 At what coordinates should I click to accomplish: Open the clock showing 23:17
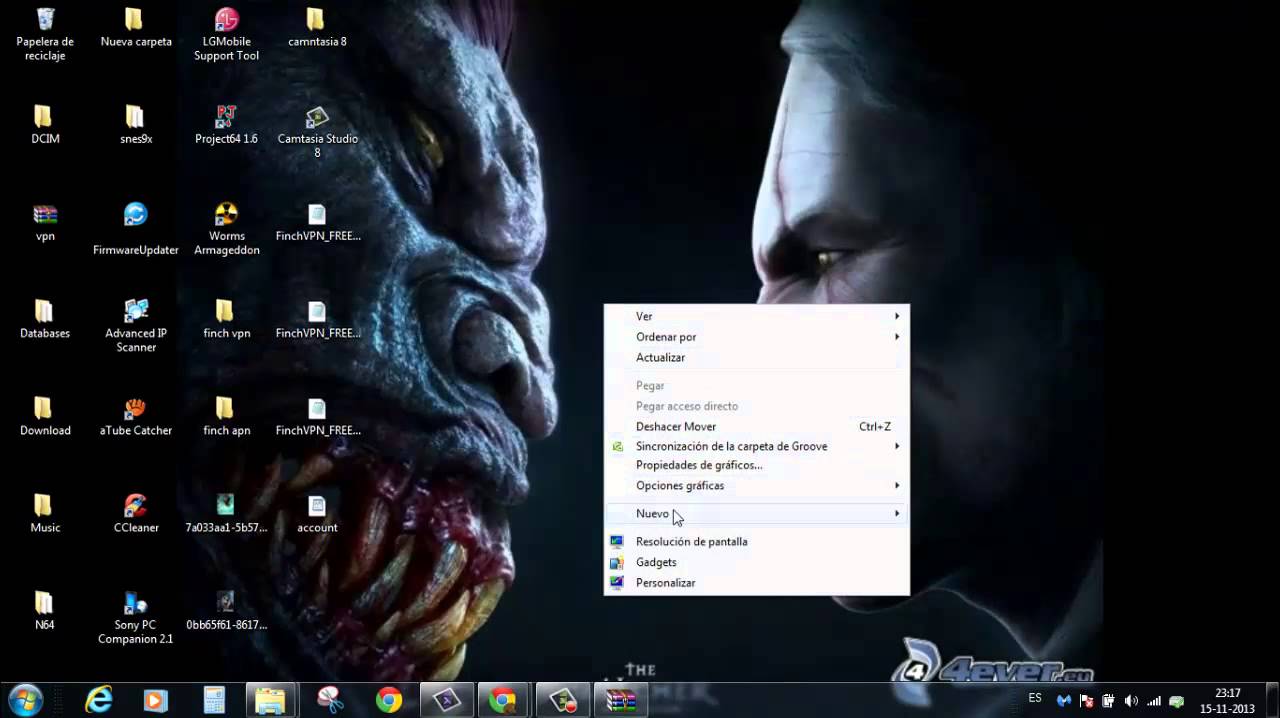1227,700
